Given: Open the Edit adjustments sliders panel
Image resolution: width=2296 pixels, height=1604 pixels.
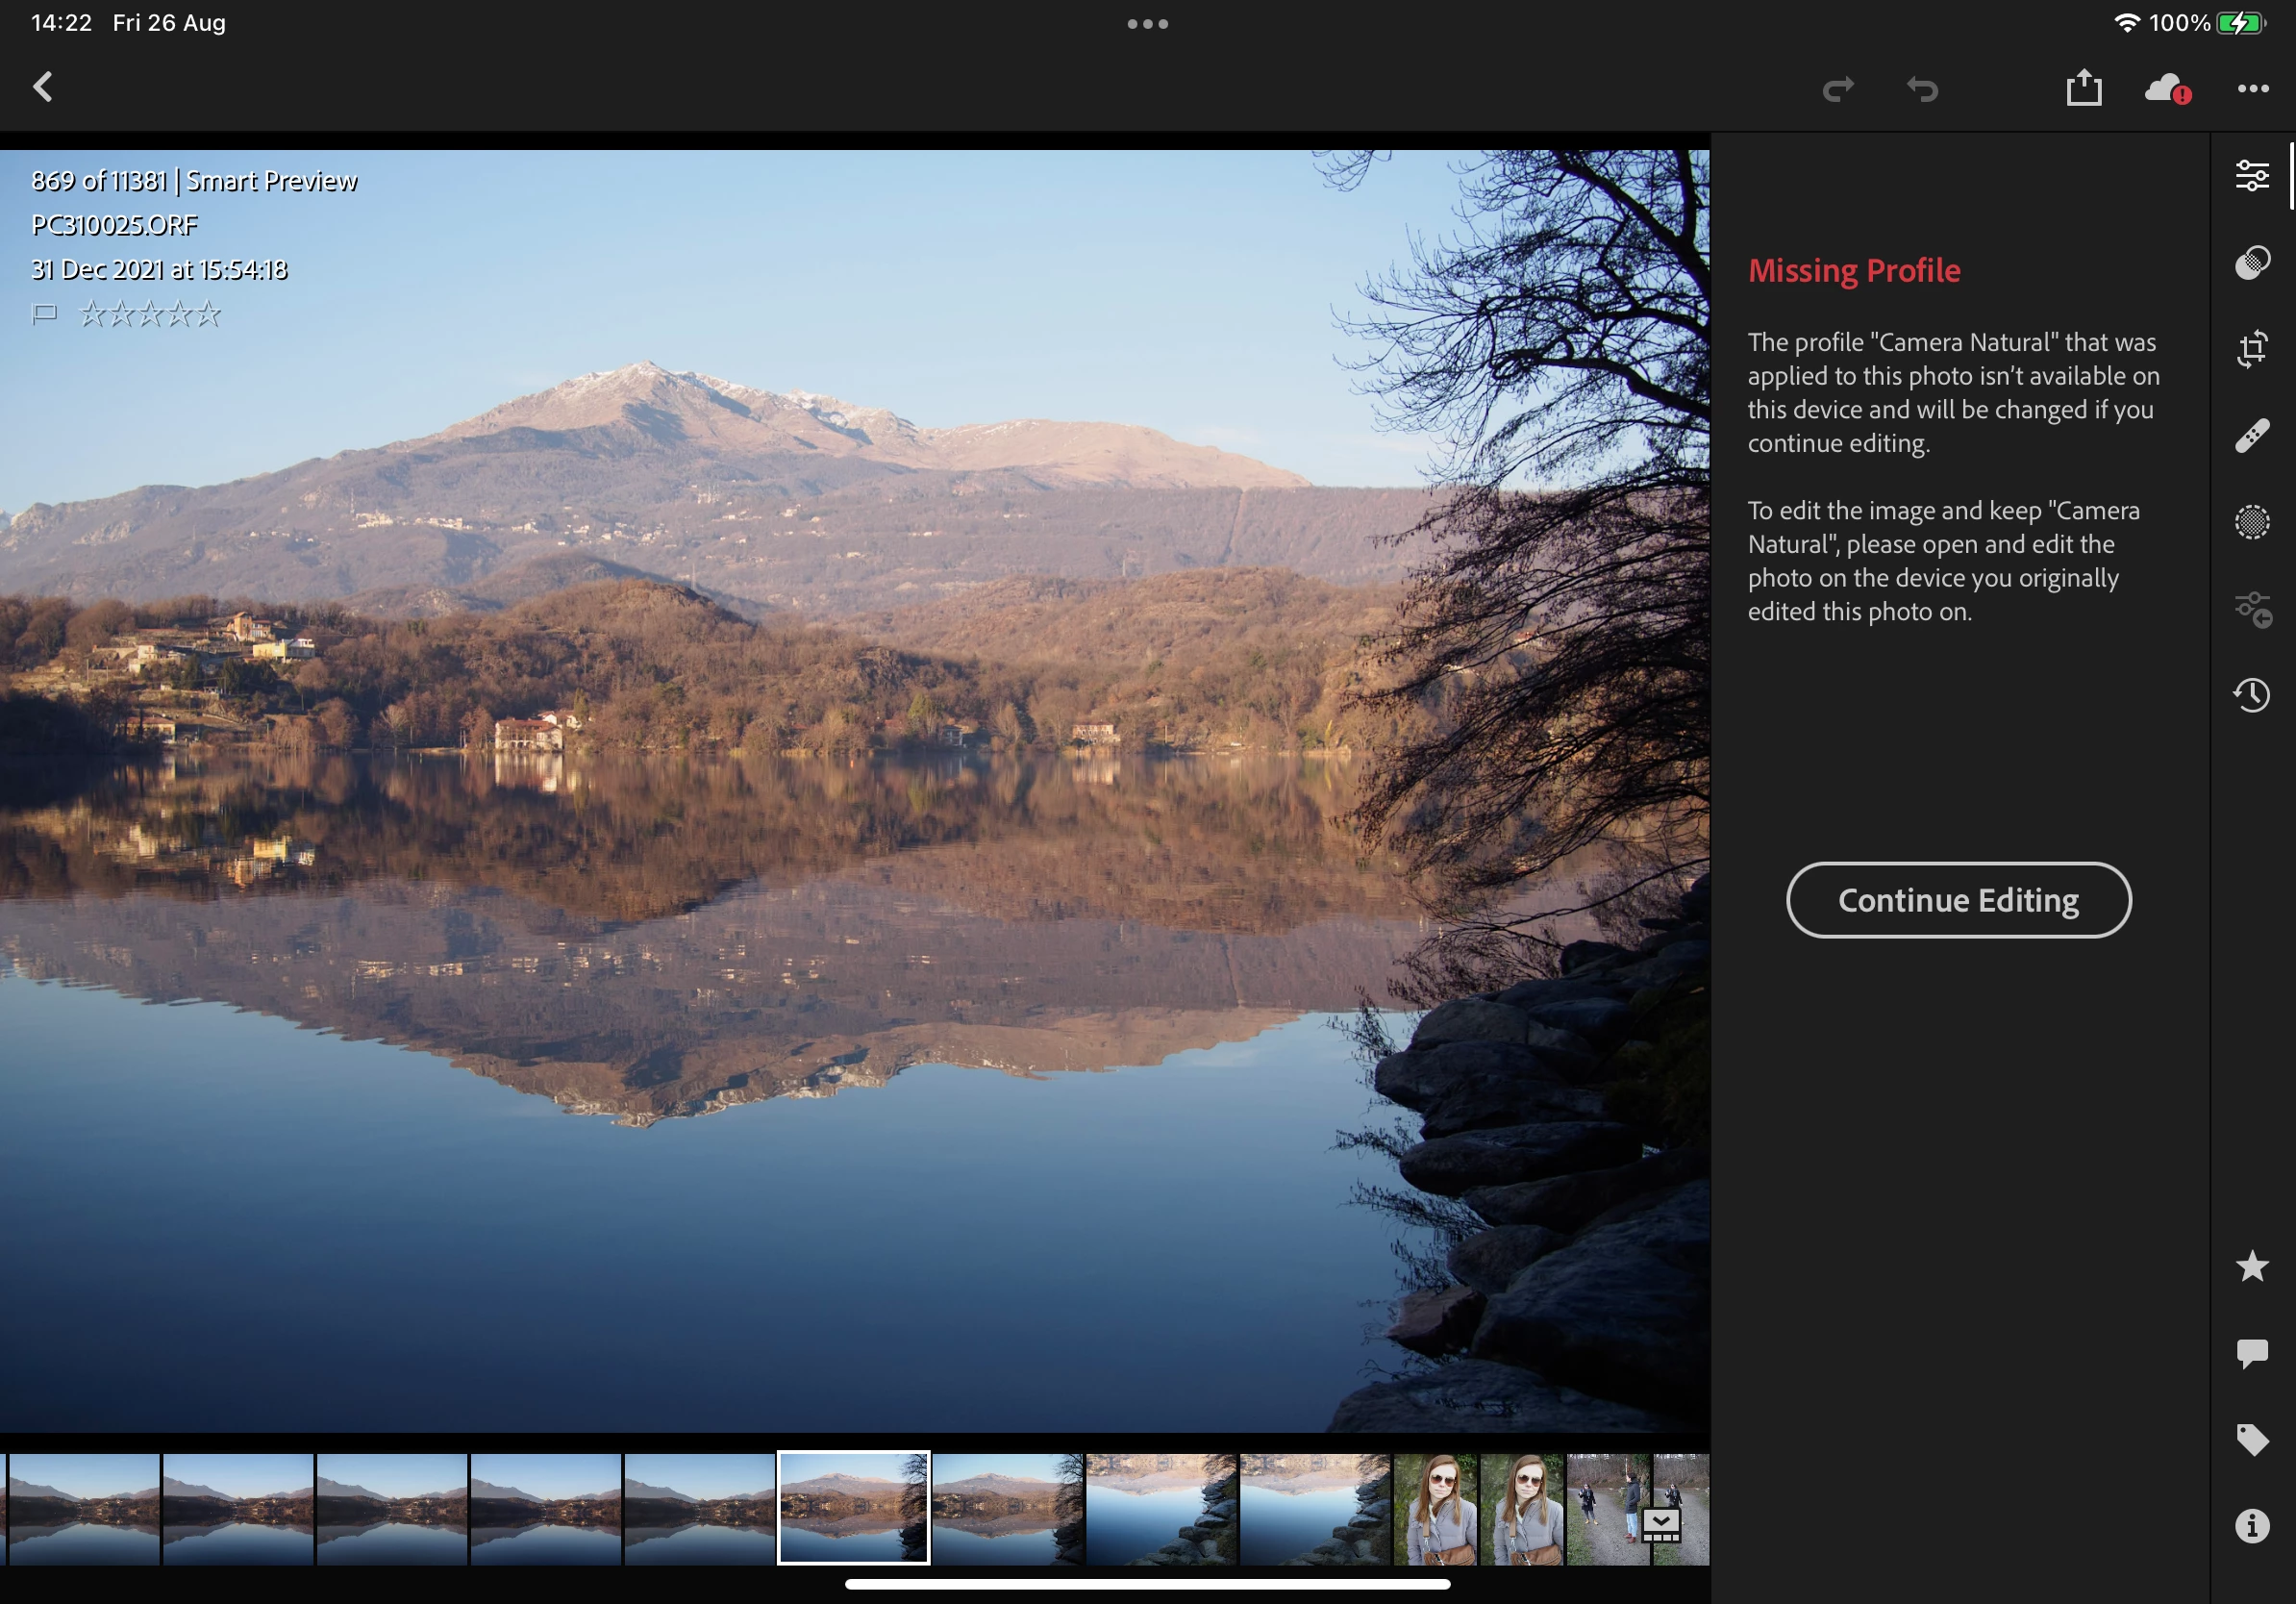Looking at the screenshot, I should [2251, 176].
